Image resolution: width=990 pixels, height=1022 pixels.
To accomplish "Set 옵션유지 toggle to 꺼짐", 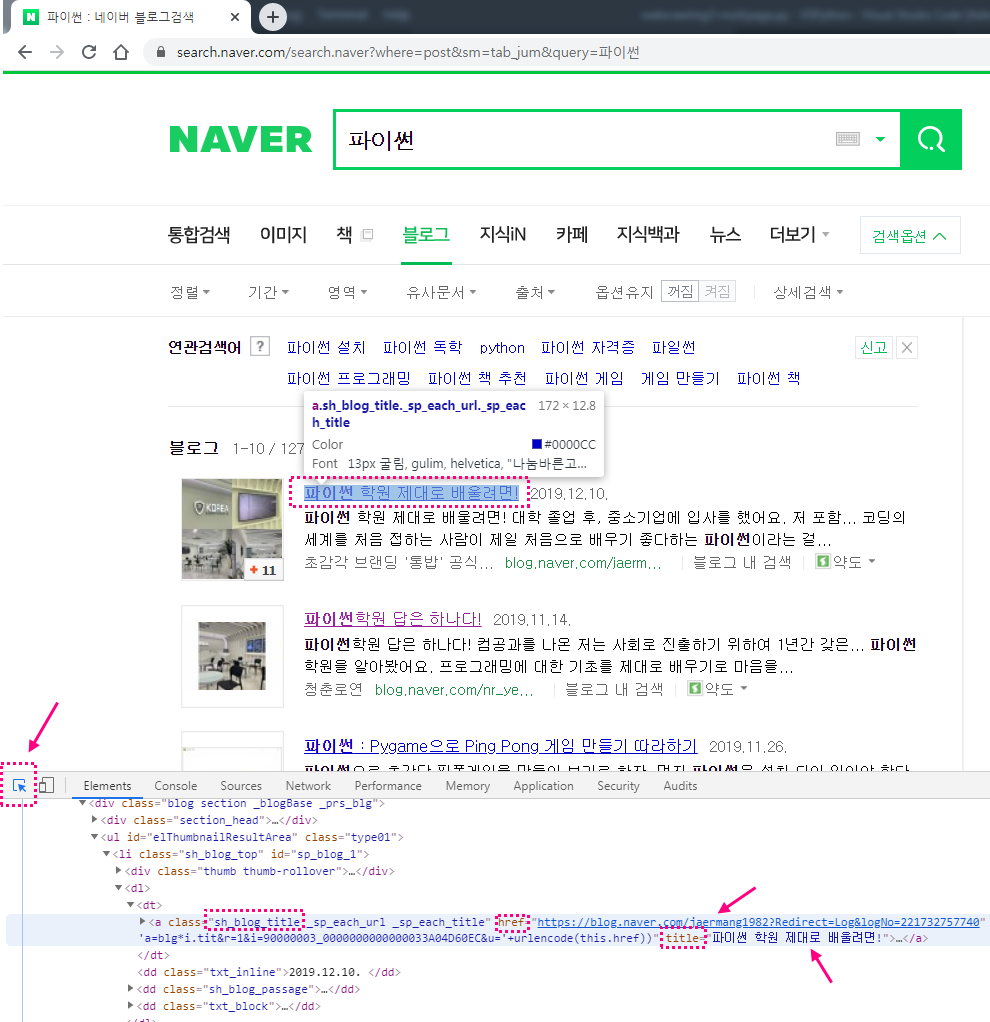I will click(680, 291).
